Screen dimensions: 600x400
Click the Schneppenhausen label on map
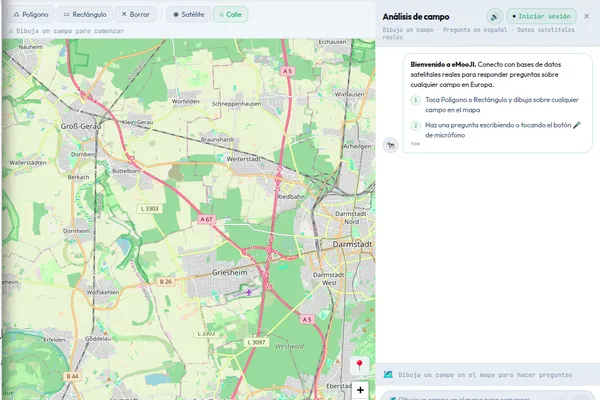pos(236,104)
